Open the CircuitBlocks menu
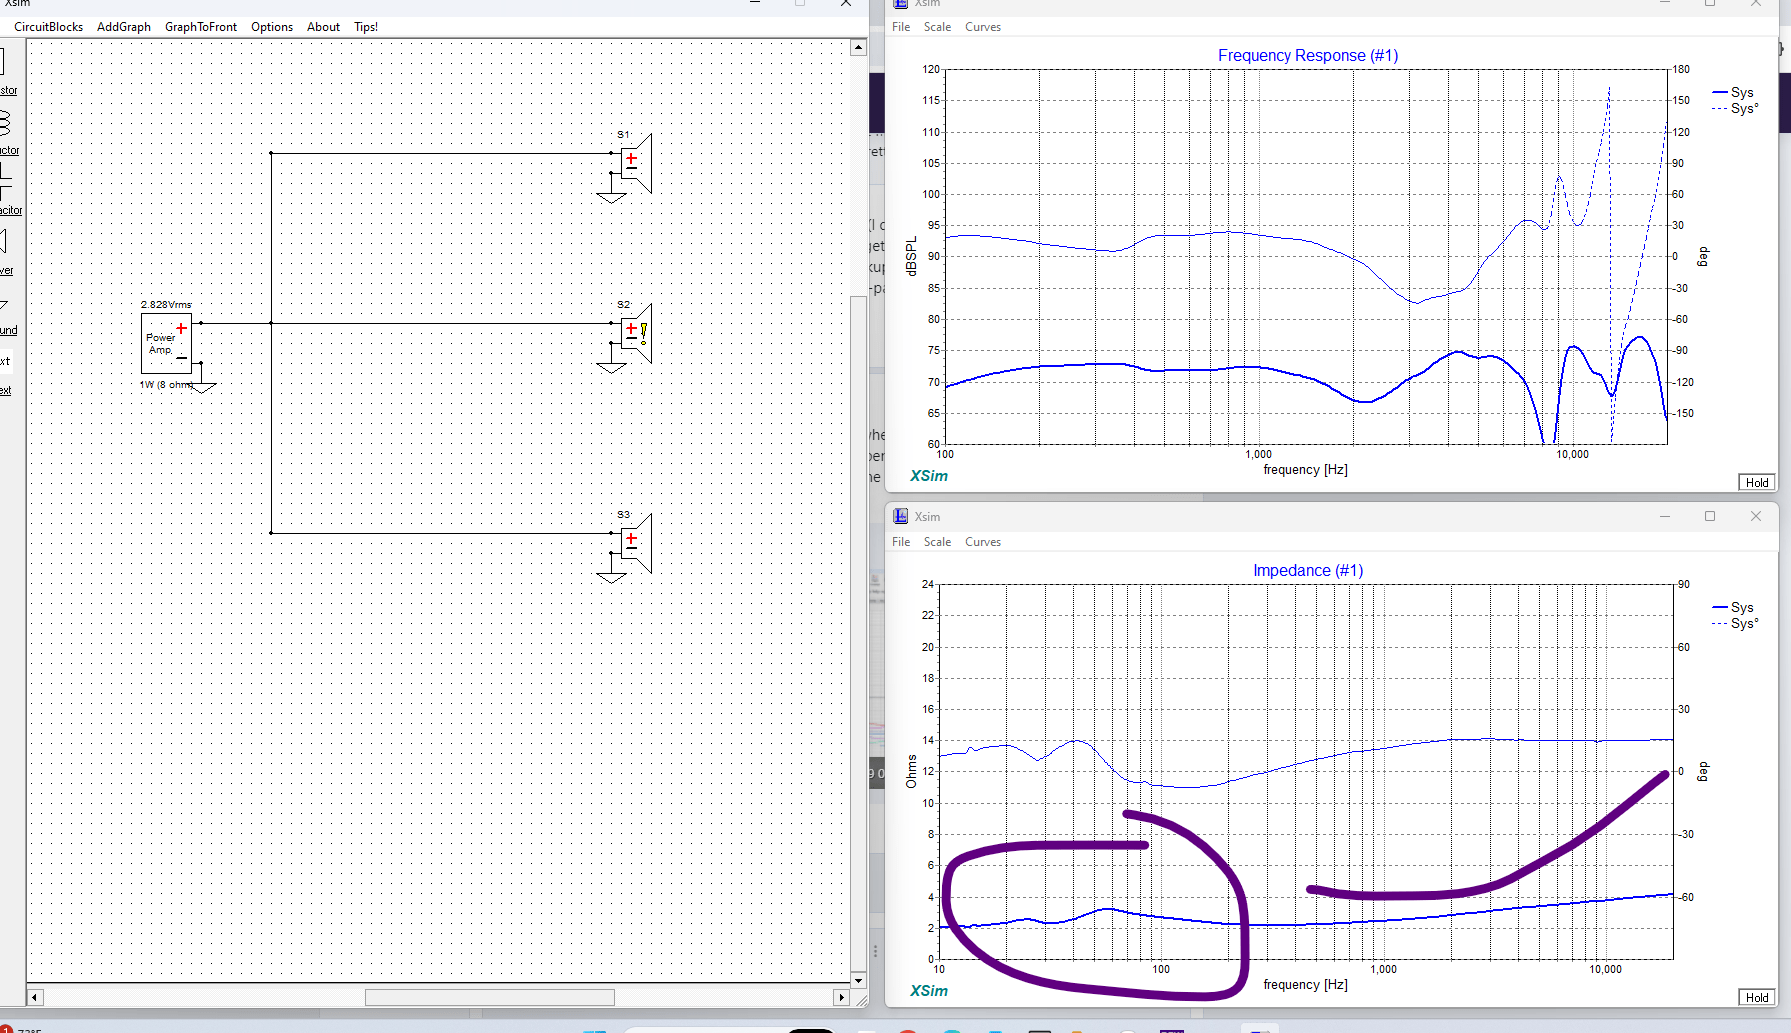This screenshot has height=1033, width=1791. (48, 27)
